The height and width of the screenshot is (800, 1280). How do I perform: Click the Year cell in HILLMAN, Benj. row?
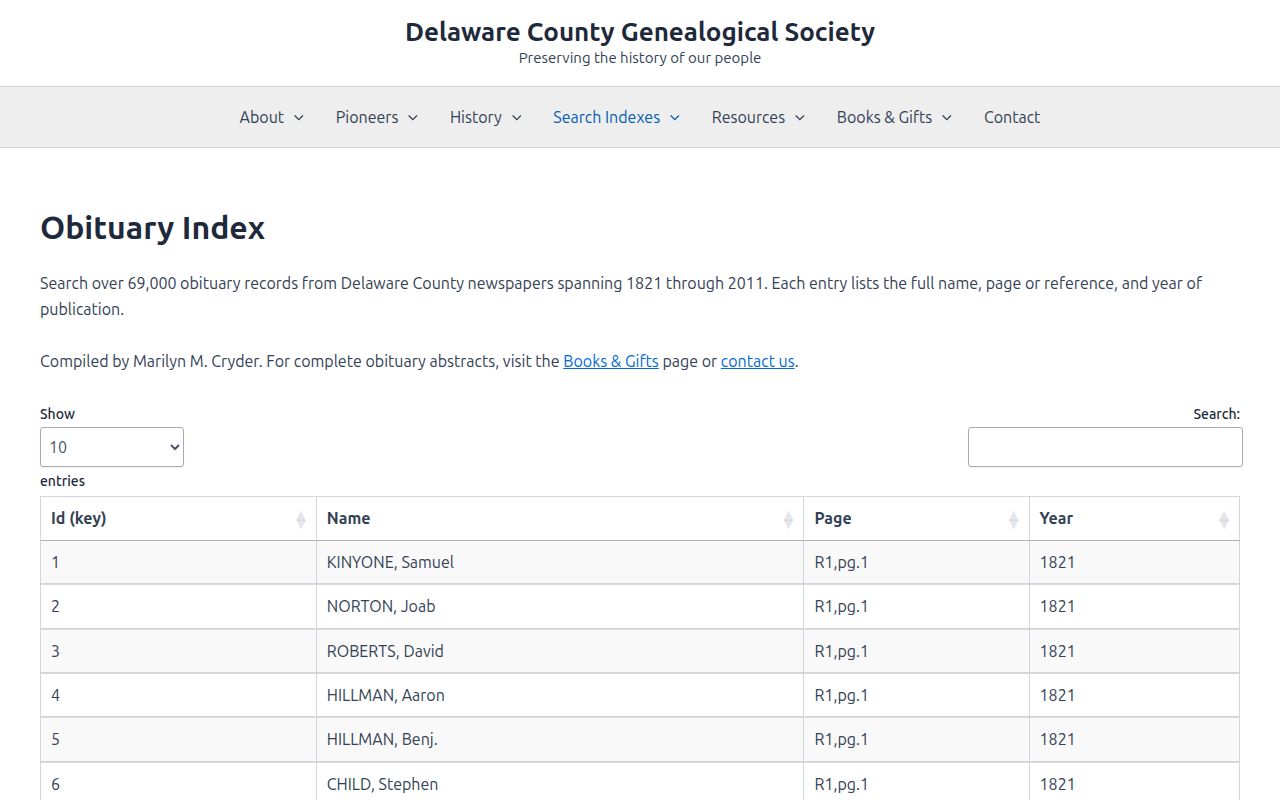[x=1134, y=739]
